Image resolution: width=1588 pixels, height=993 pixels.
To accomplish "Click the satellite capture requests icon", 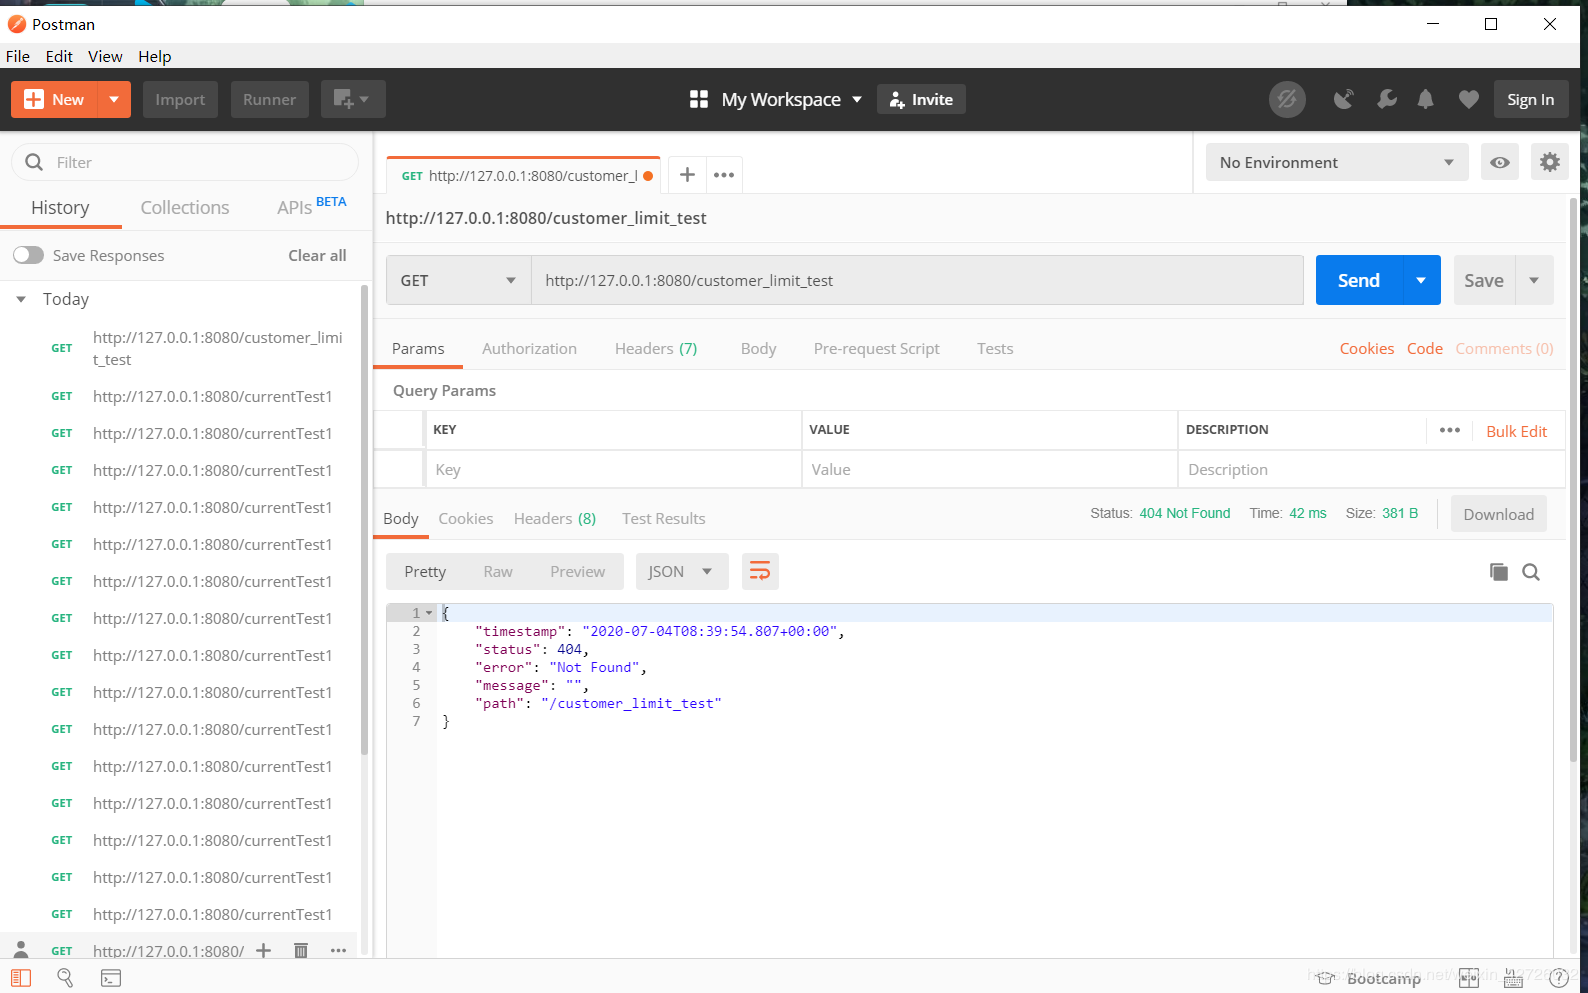I will pos(1343,99).
